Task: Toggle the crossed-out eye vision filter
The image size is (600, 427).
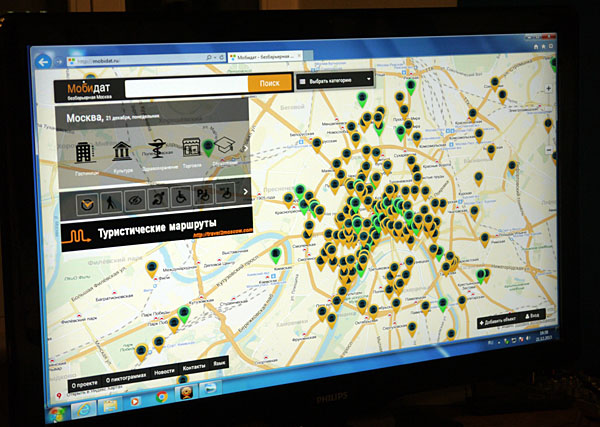Action: pyautogui.click(x=135, y=200)
